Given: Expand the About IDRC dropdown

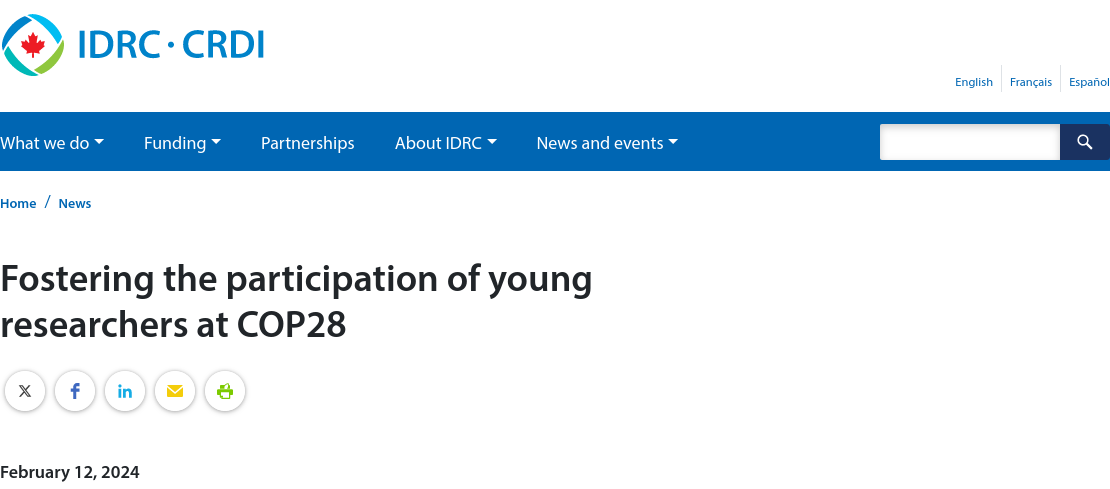Looking at the screenshot, I should tap(445, 143).
